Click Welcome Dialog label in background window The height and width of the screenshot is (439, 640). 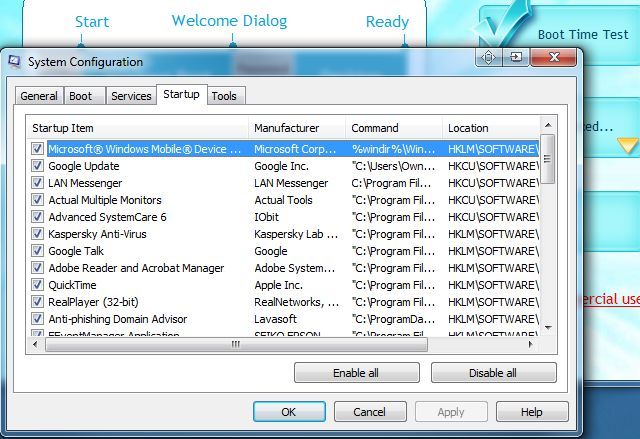[x=229, y=20]
